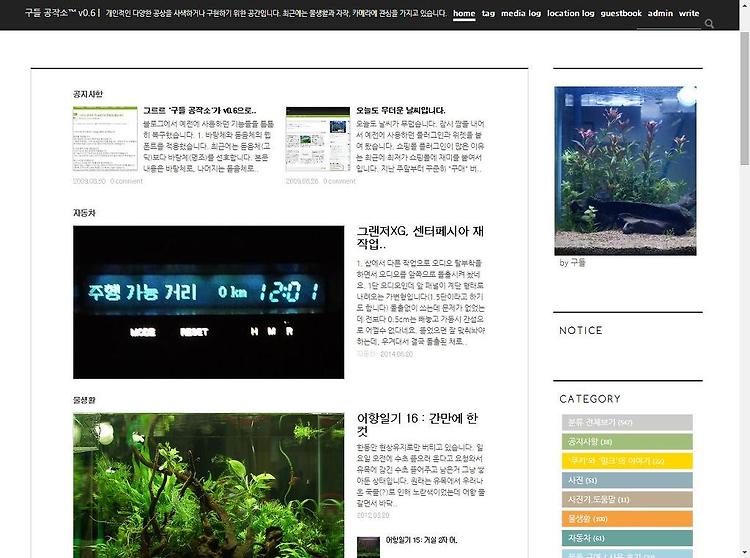Click the sidebar aquarium profile image
750x558 pixels.
click(x=625, y=171)
